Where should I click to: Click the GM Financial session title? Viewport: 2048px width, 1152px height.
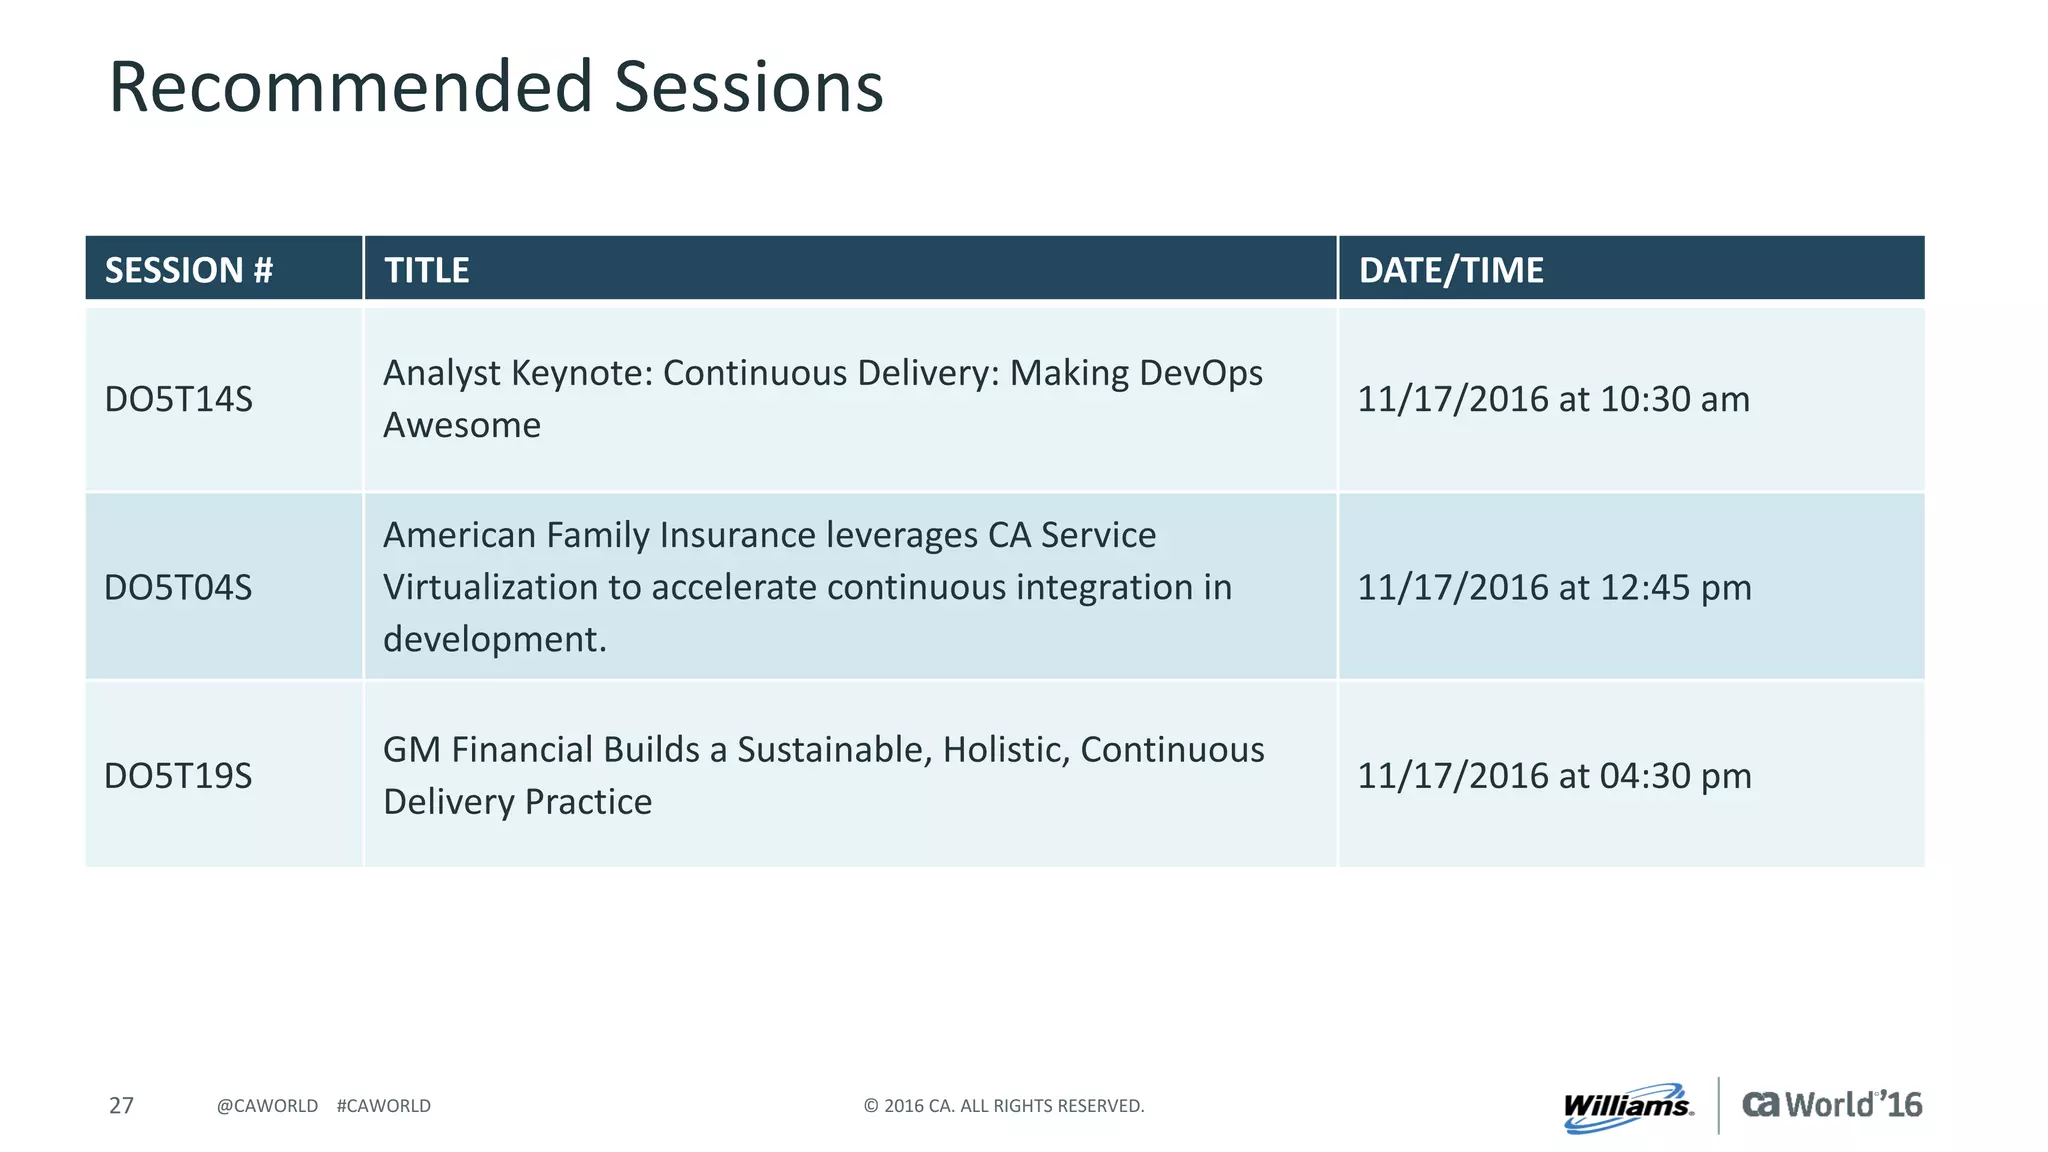tap(824, 775)
